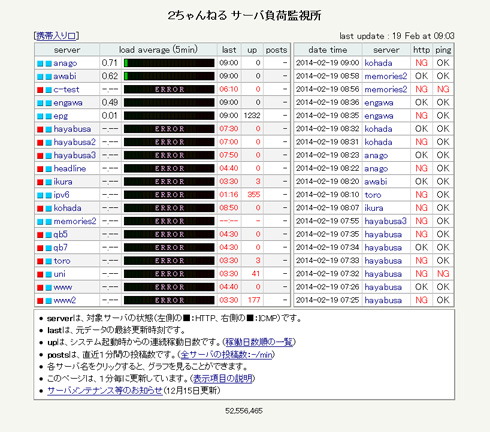Click the page title 2ちゃんねる サーバ負荷監視所
Viewport: 490px width, 432px height.
point(244,15)
